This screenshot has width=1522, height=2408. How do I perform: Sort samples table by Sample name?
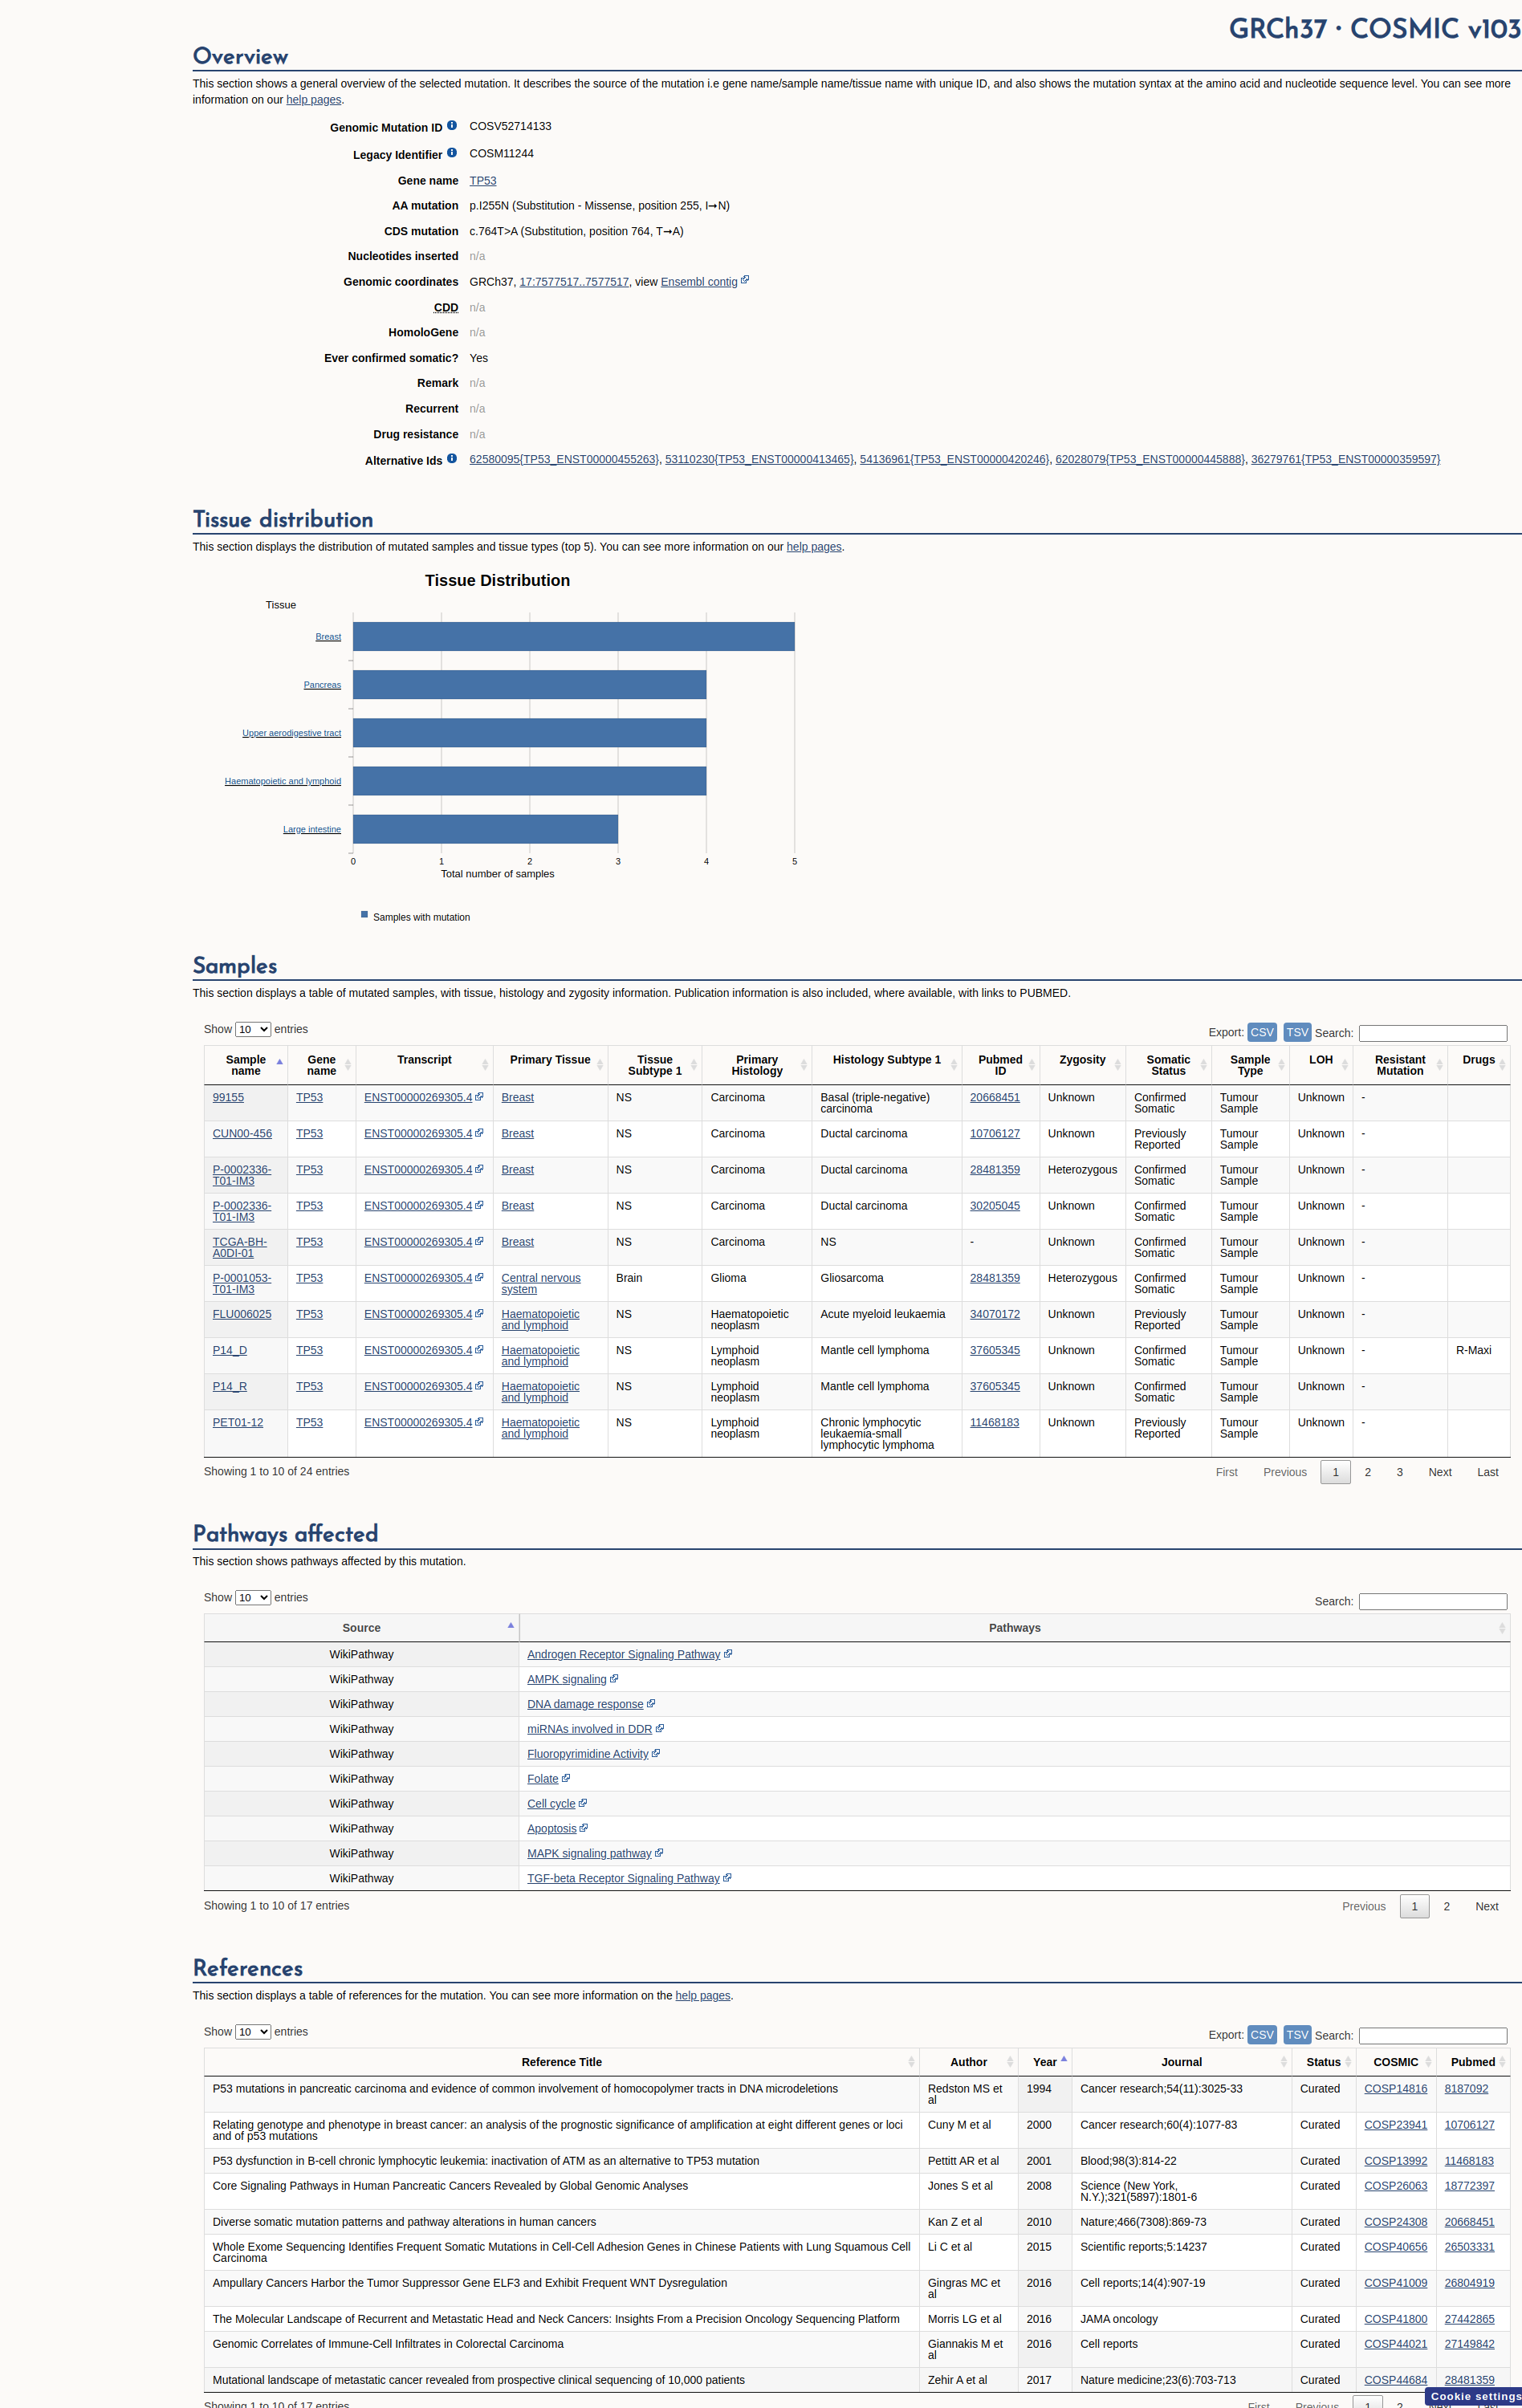[246, 1065]
